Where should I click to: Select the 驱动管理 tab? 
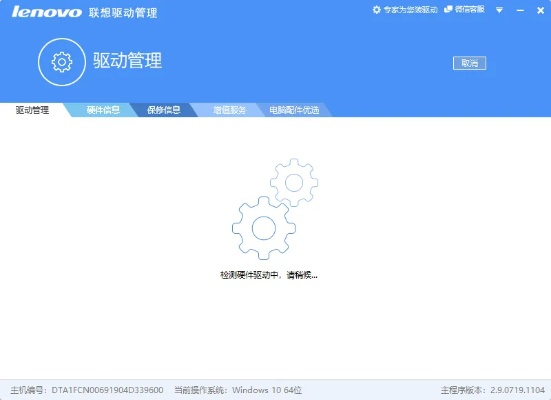tap(32, 110)
